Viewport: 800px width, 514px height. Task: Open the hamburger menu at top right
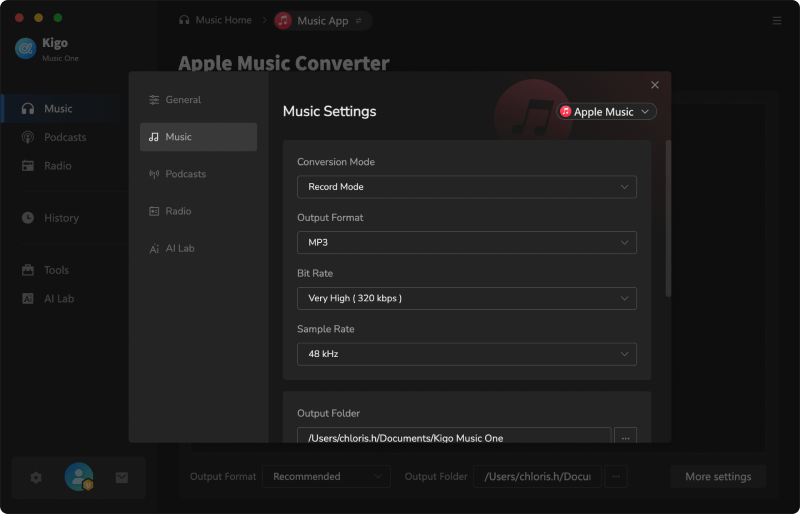pyautogui.click(x=777, y=20)
